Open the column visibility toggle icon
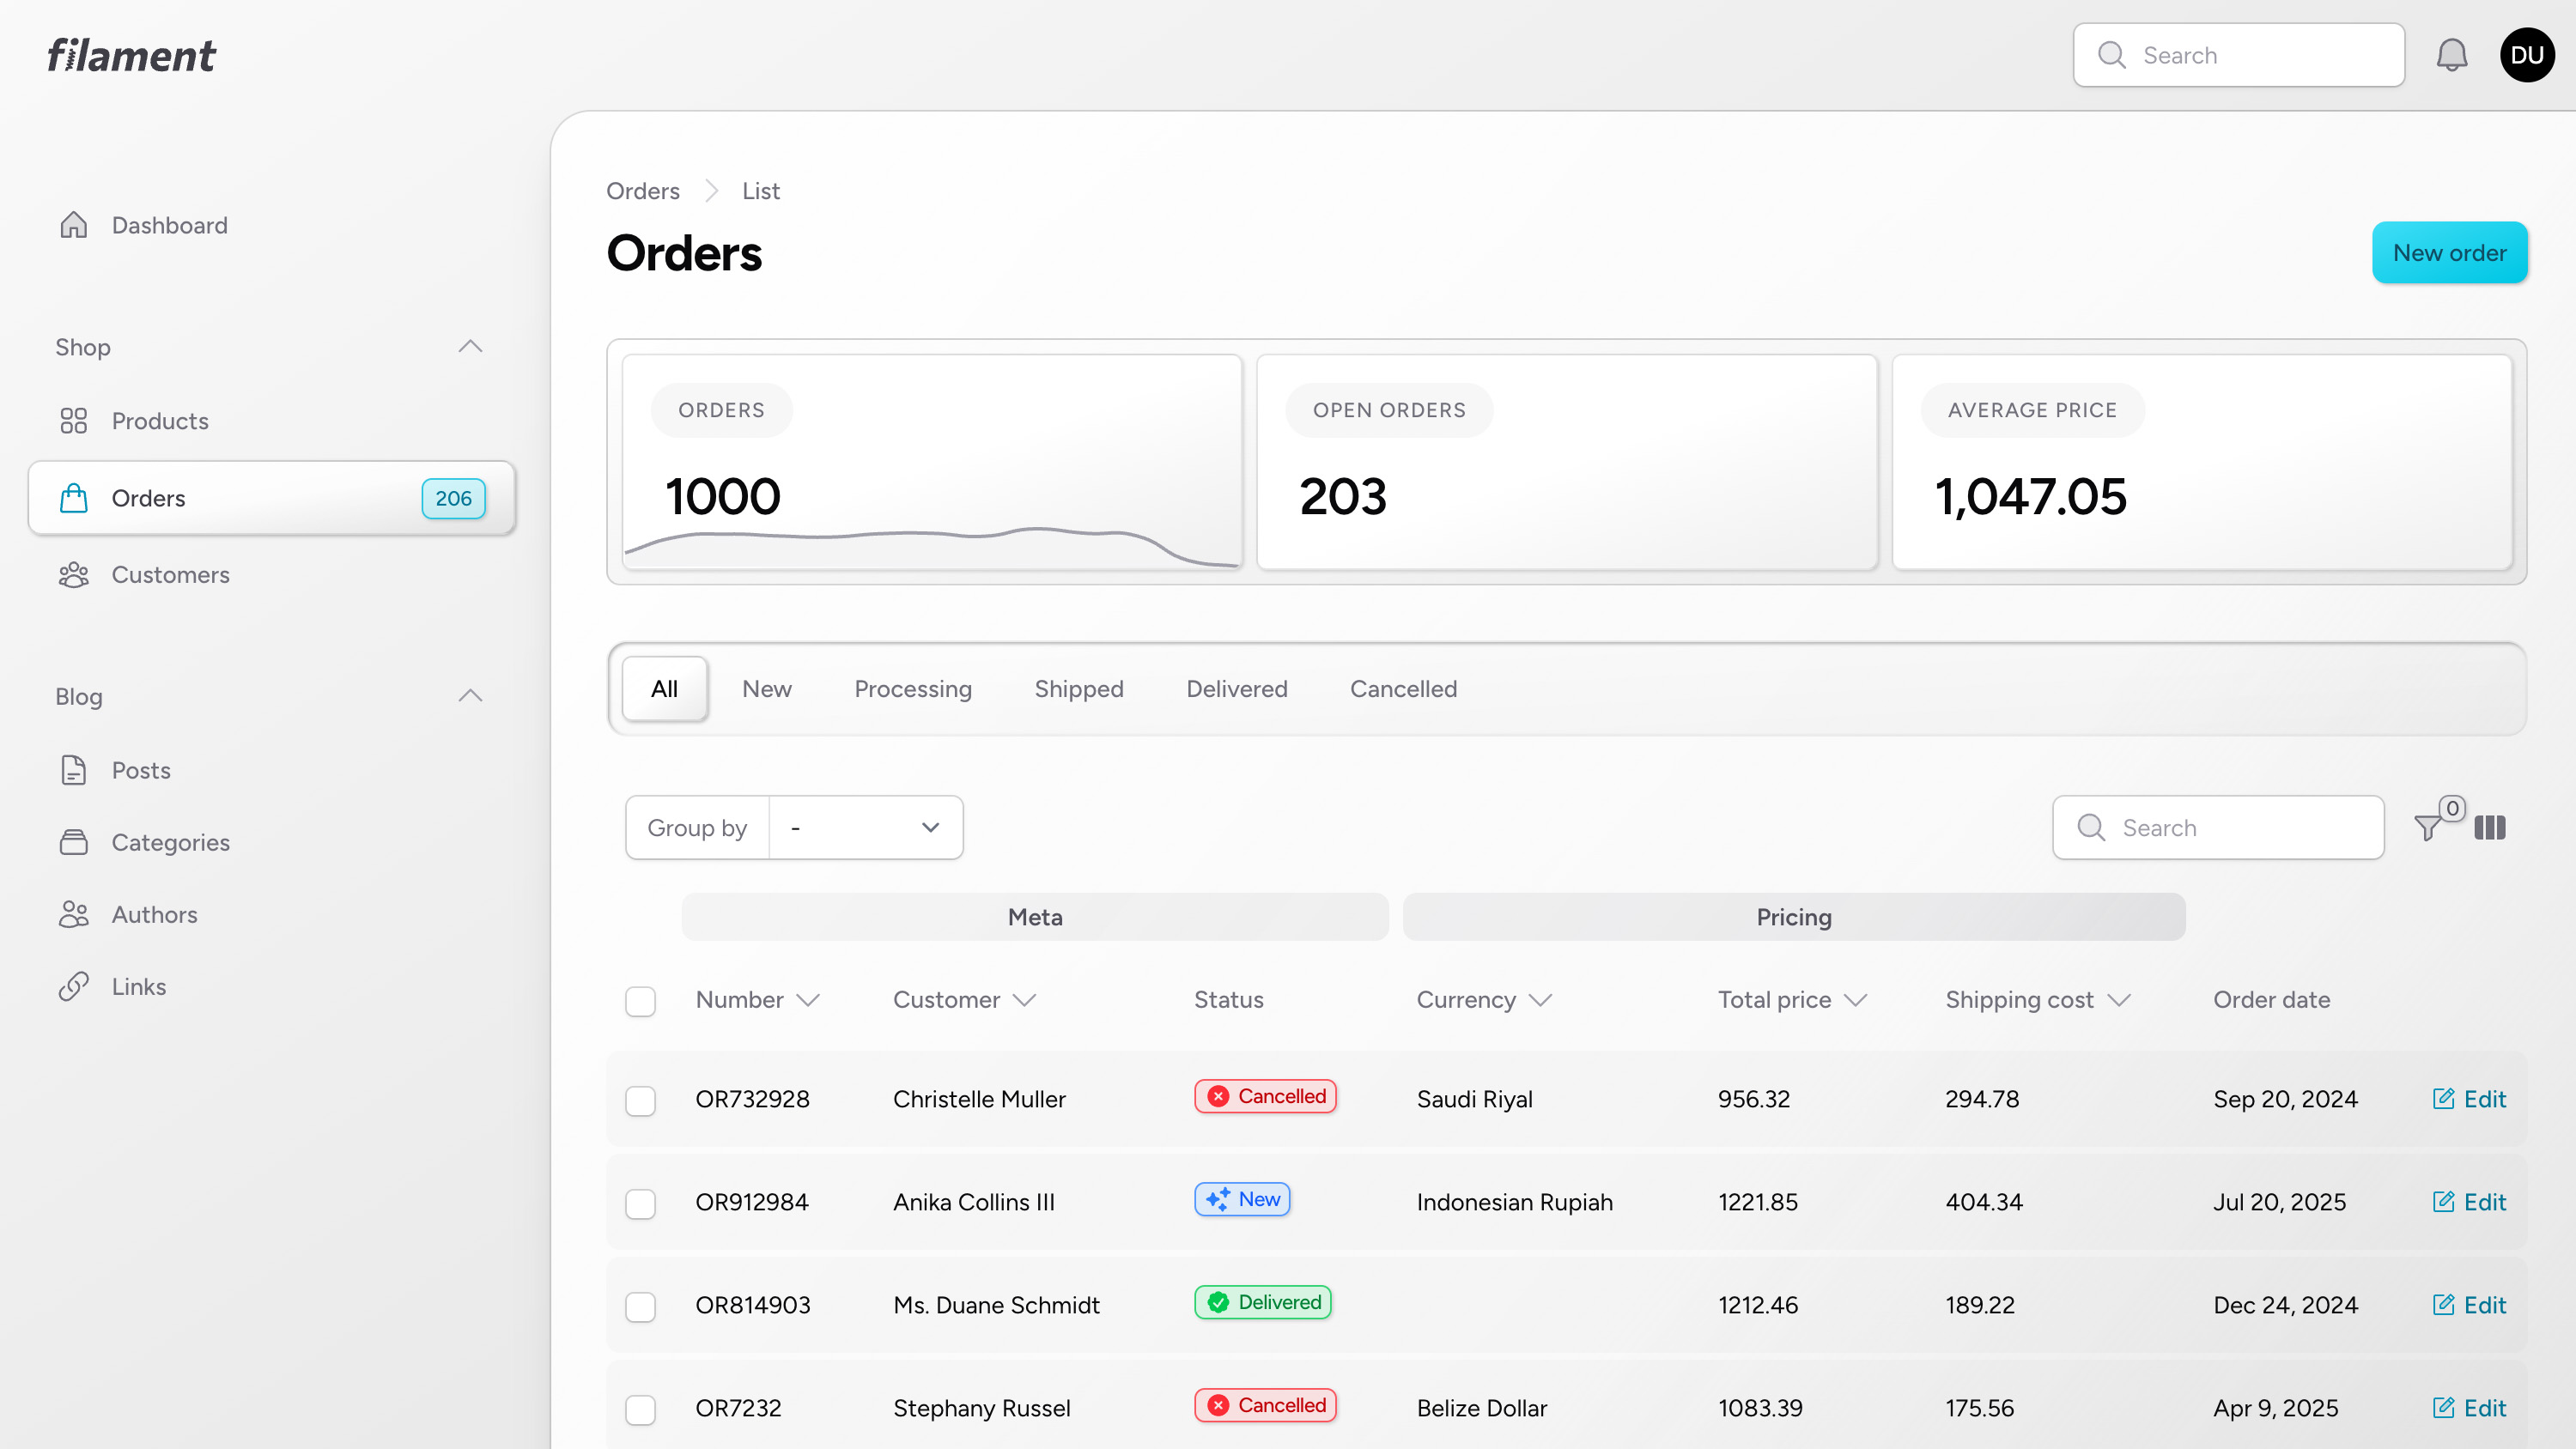The width and height of the screenshot is (2576, 1449). tap(2492, 828)
